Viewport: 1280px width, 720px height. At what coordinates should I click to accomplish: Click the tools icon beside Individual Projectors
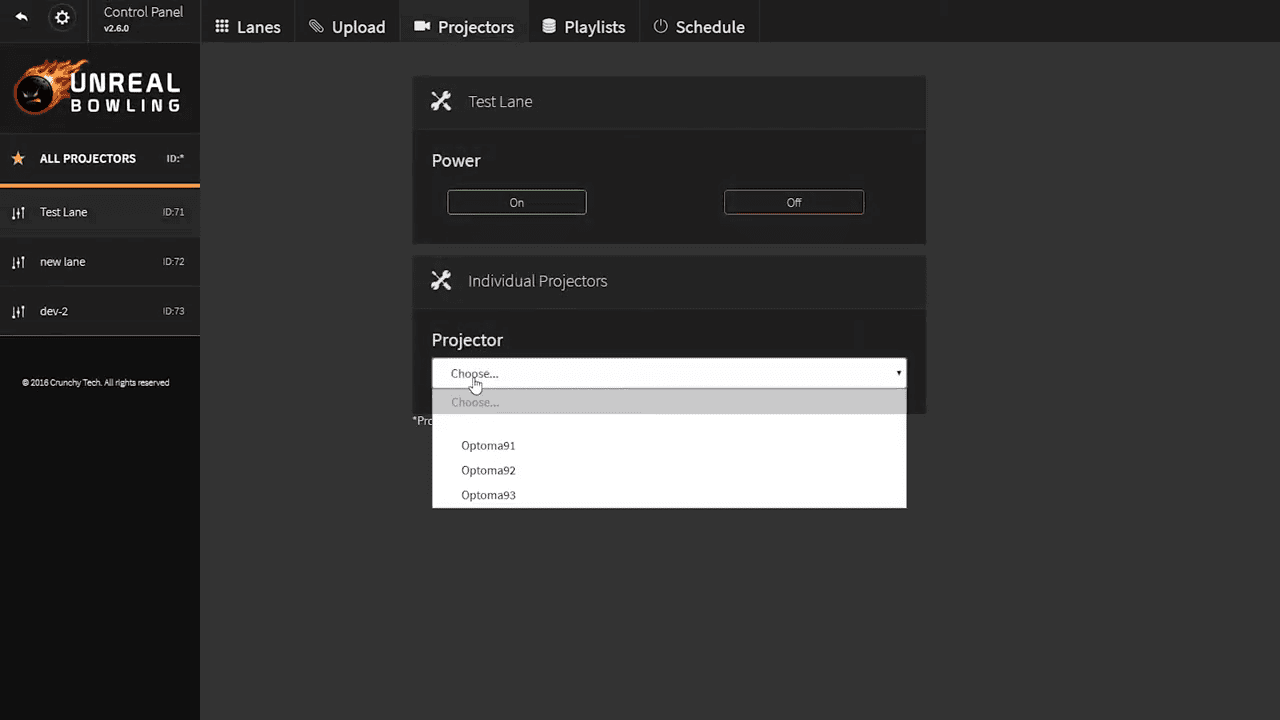(x=441, y=281)
